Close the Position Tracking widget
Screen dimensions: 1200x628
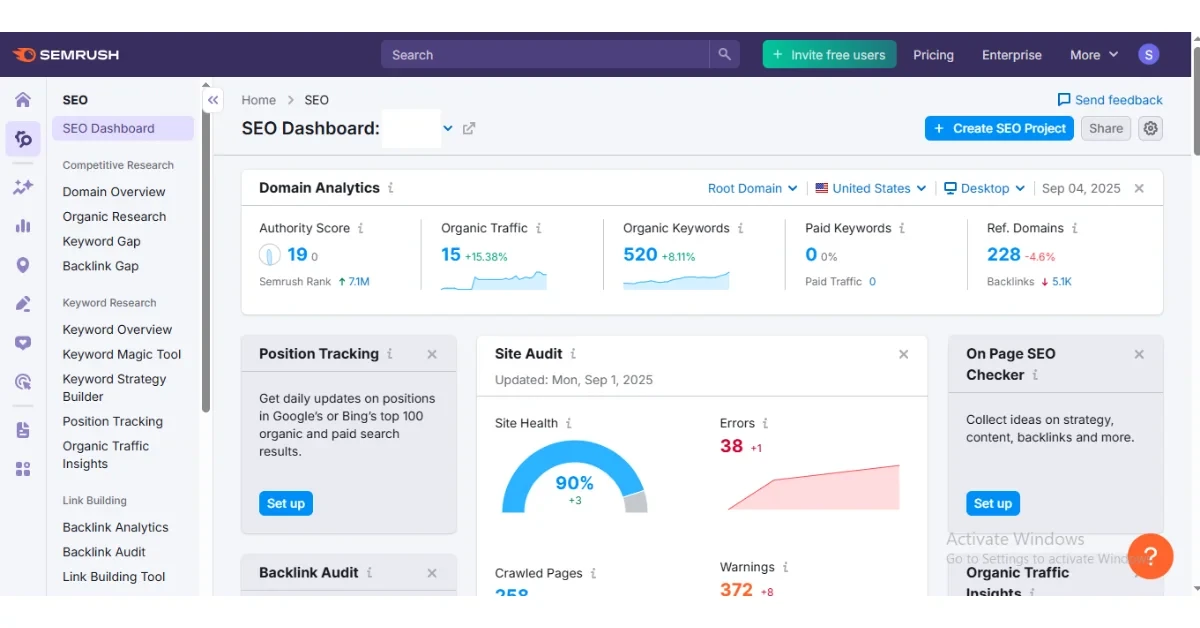tap(432, 354)
